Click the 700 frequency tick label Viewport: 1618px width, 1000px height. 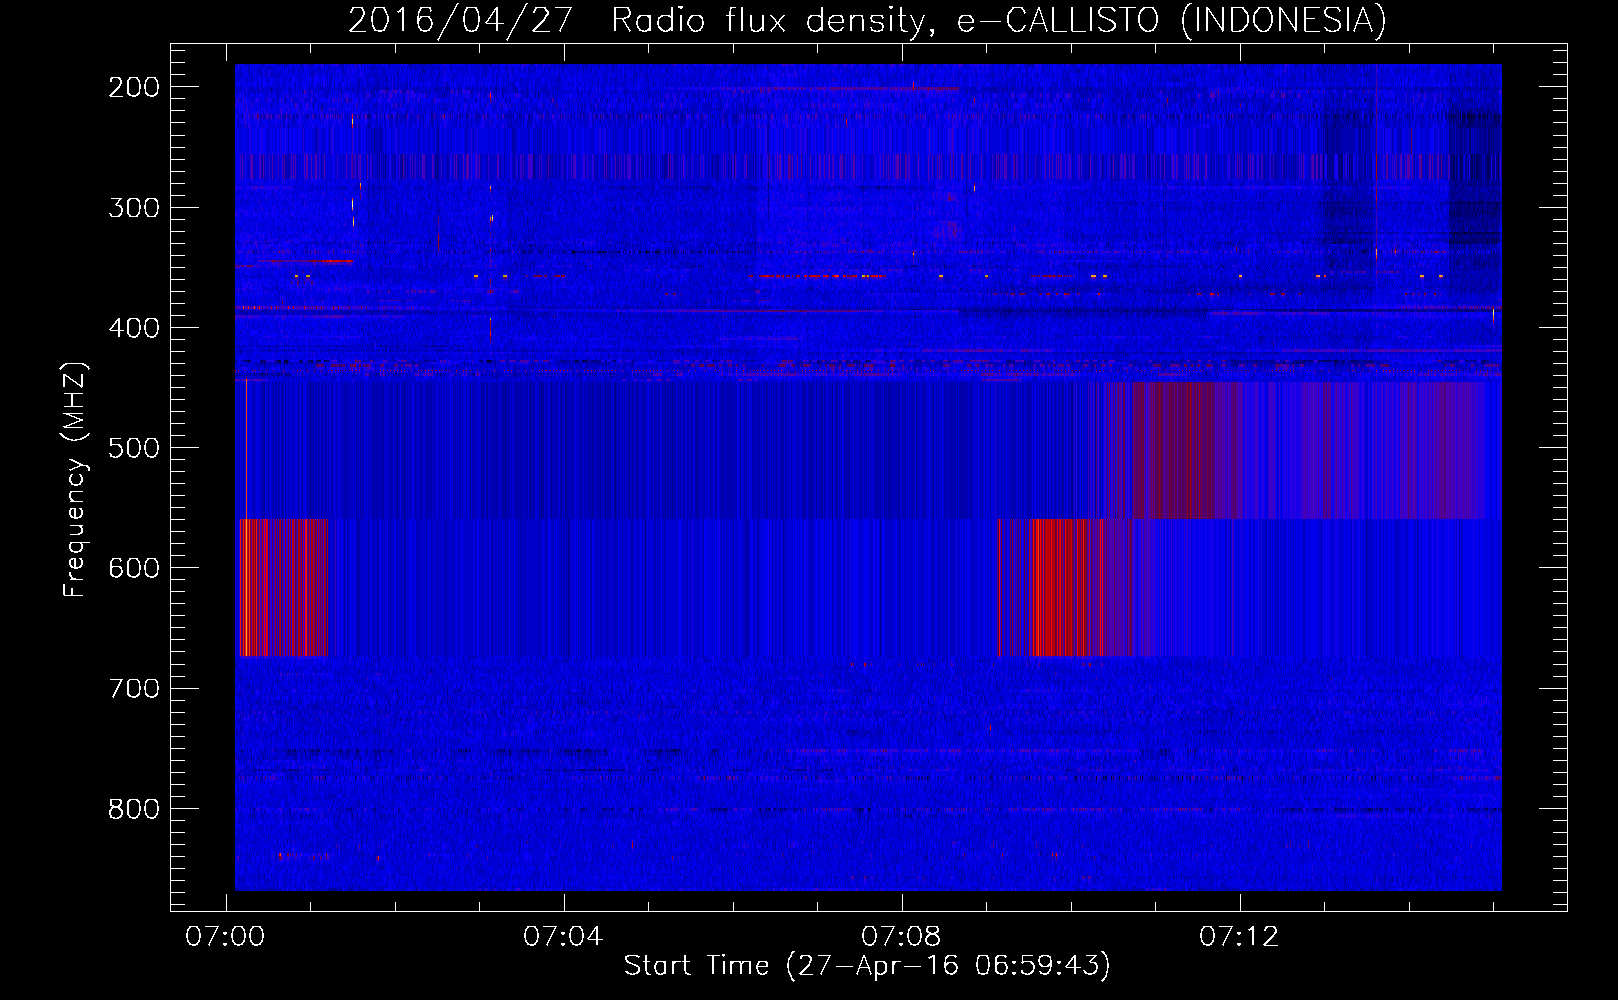click(134, 688)
